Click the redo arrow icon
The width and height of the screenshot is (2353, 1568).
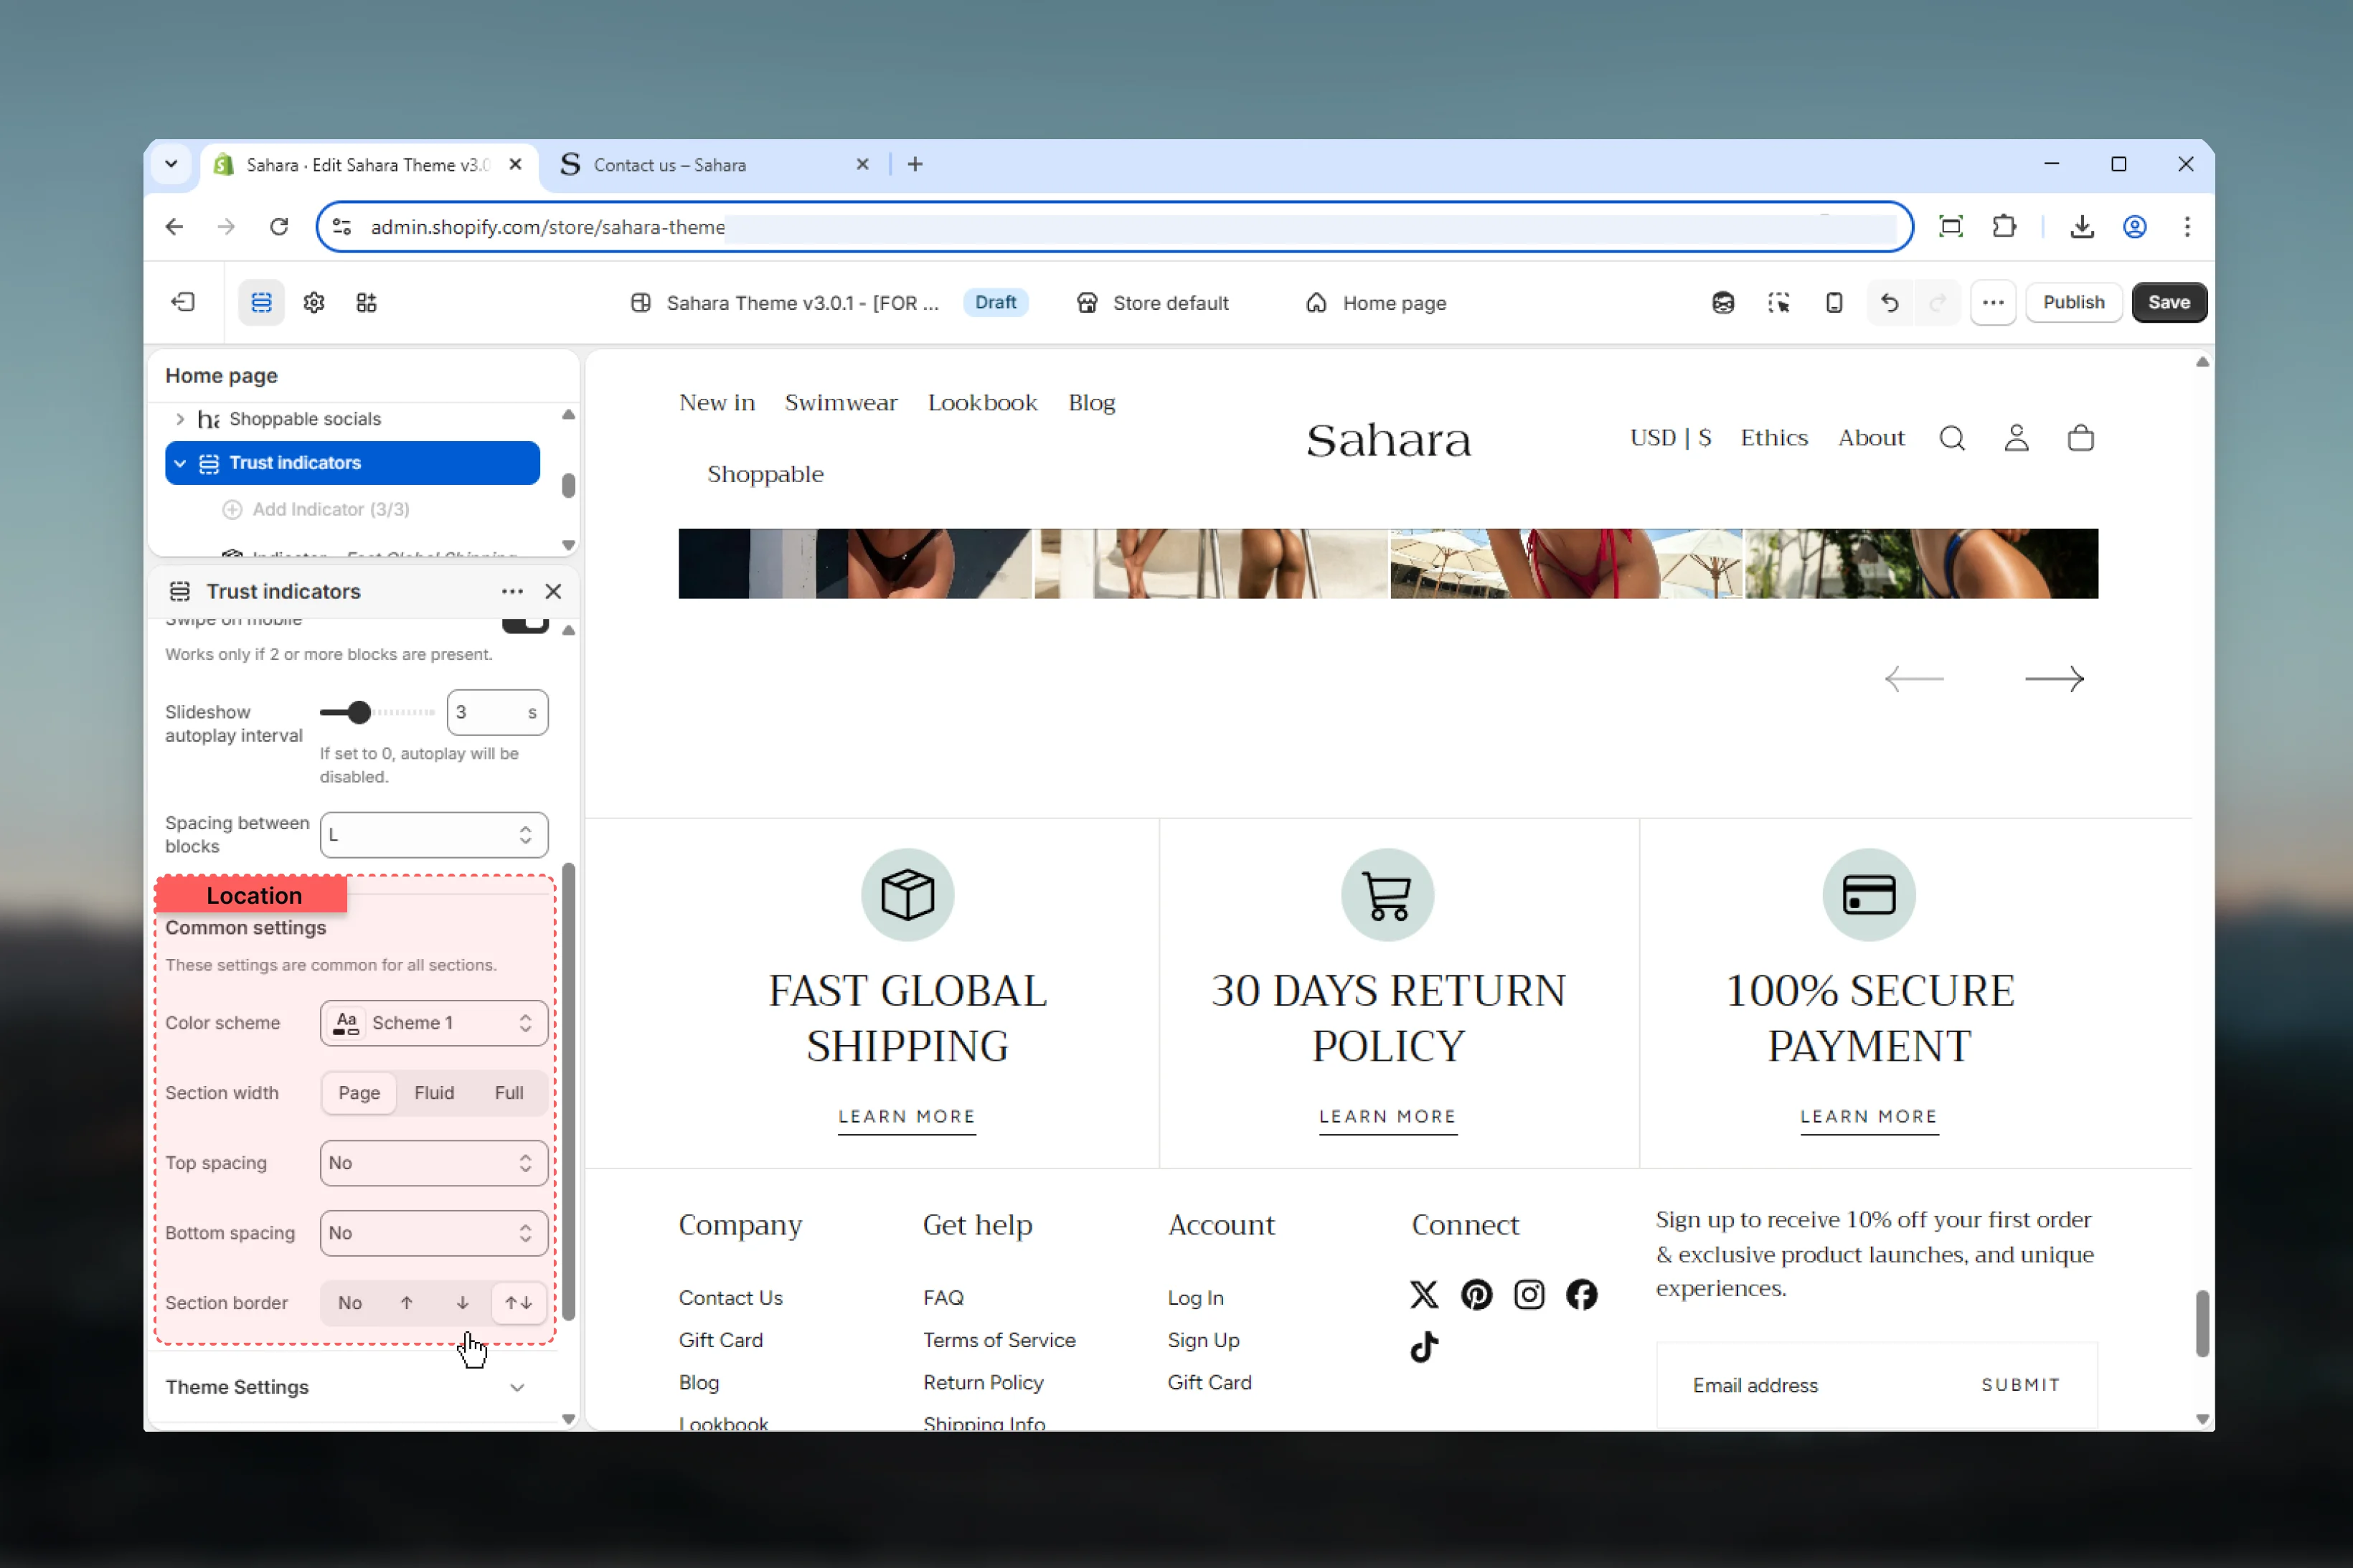coord(1937,302)
